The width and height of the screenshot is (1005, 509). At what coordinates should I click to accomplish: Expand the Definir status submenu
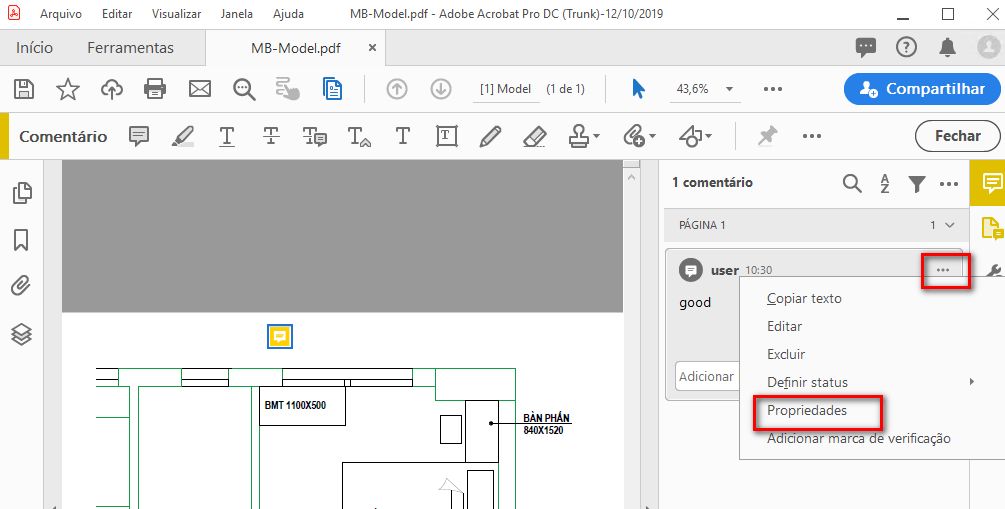click(972, 382)
